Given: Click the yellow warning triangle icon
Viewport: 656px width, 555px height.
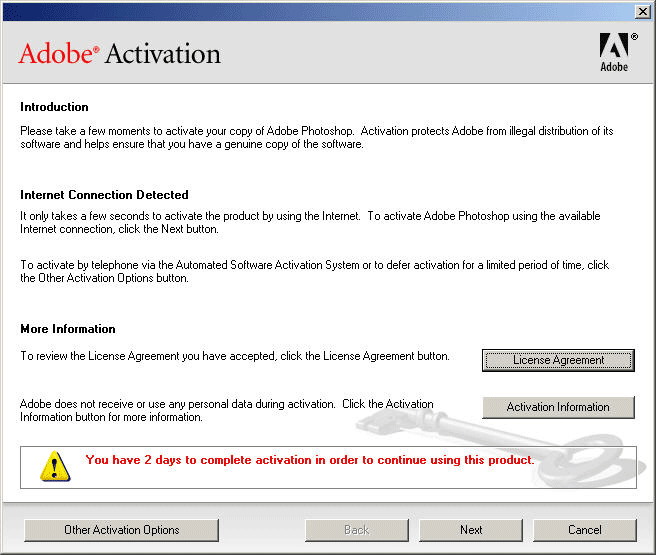Looking at the screenshot, I should click(55, 466).
